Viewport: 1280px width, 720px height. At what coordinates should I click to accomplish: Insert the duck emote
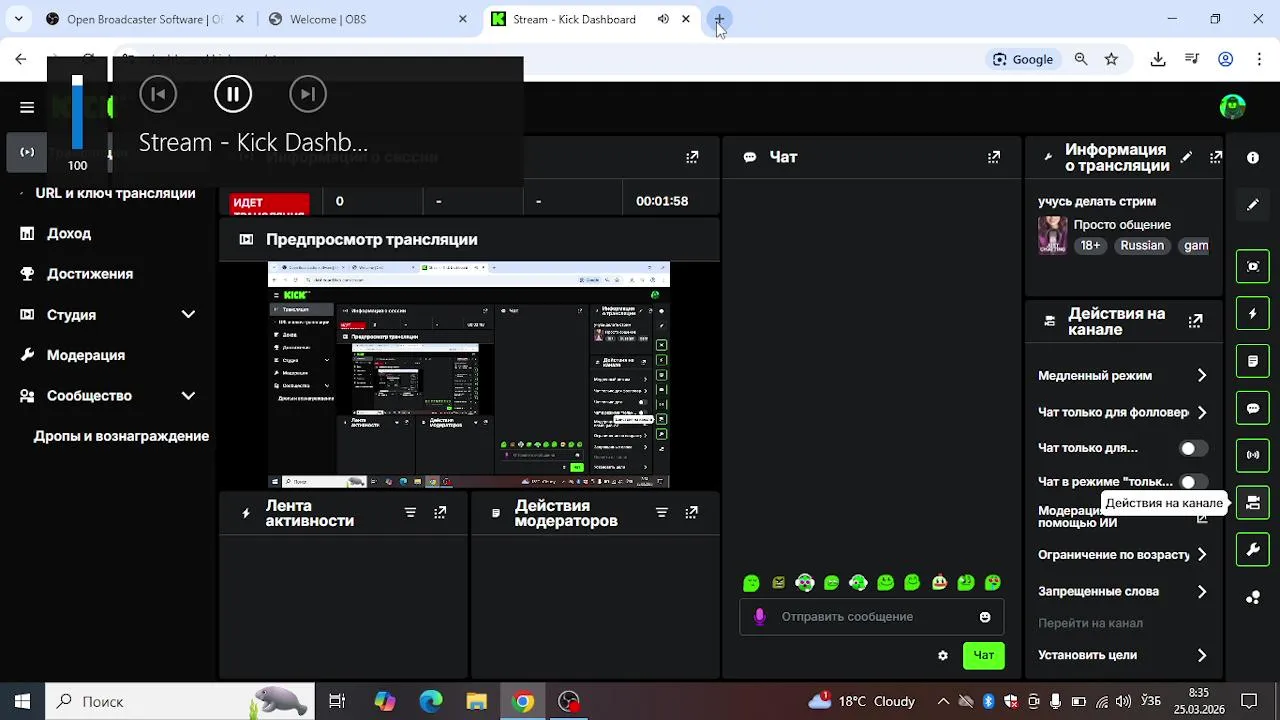[x=939, y=582]
